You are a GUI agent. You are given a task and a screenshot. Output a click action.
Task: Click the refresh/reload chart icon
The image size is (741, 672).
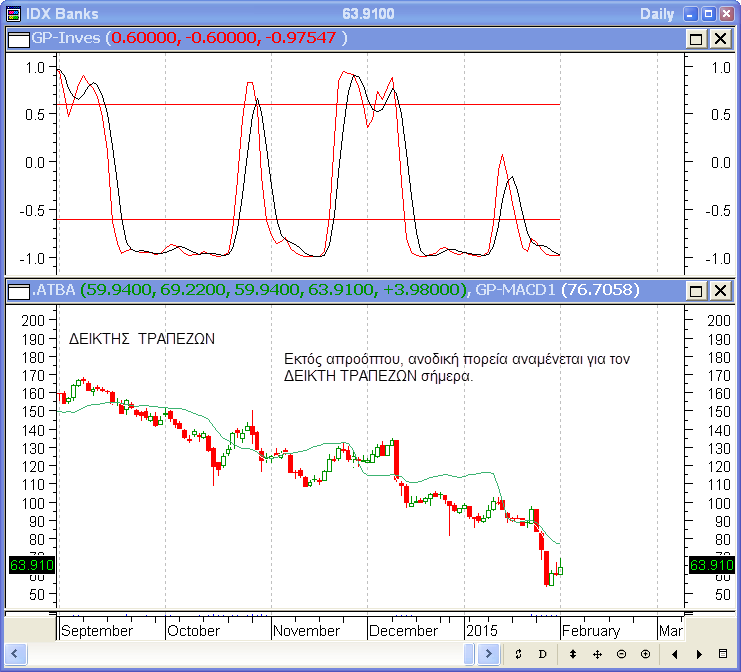[518, 654]
